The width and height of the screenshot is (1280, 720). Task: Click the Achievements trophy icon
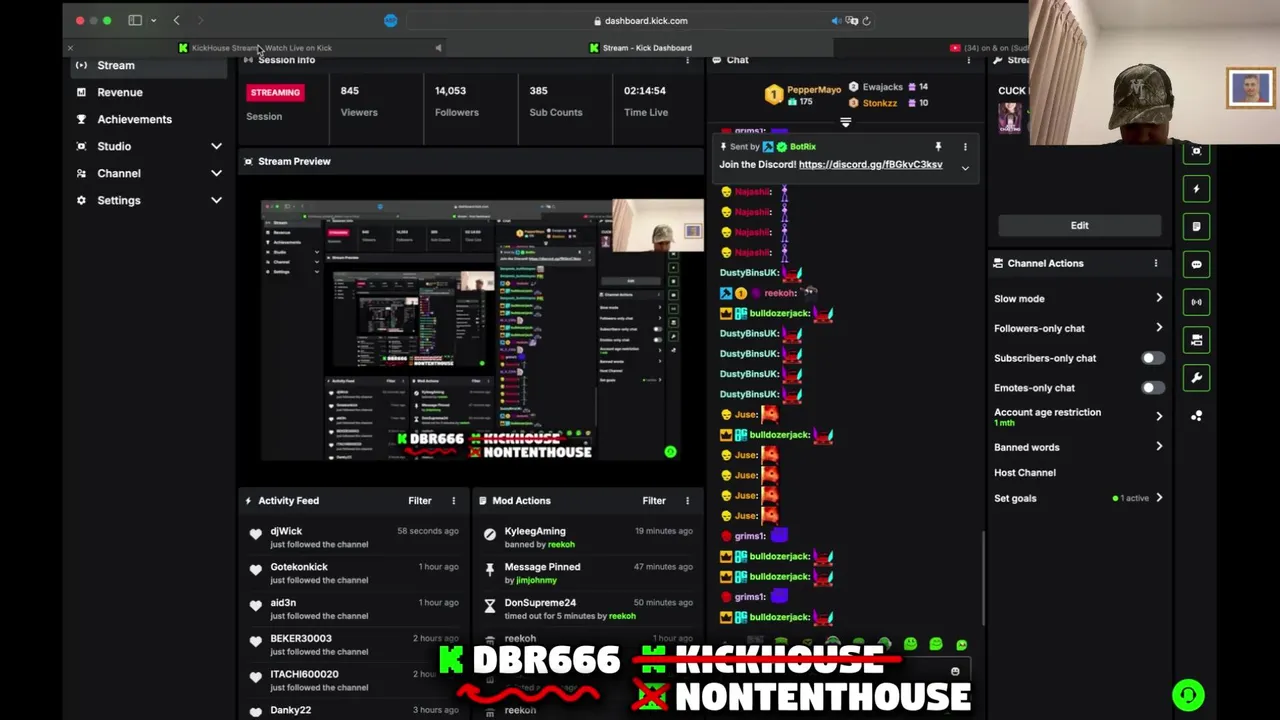pyautogui.click(x=82, y=119)
